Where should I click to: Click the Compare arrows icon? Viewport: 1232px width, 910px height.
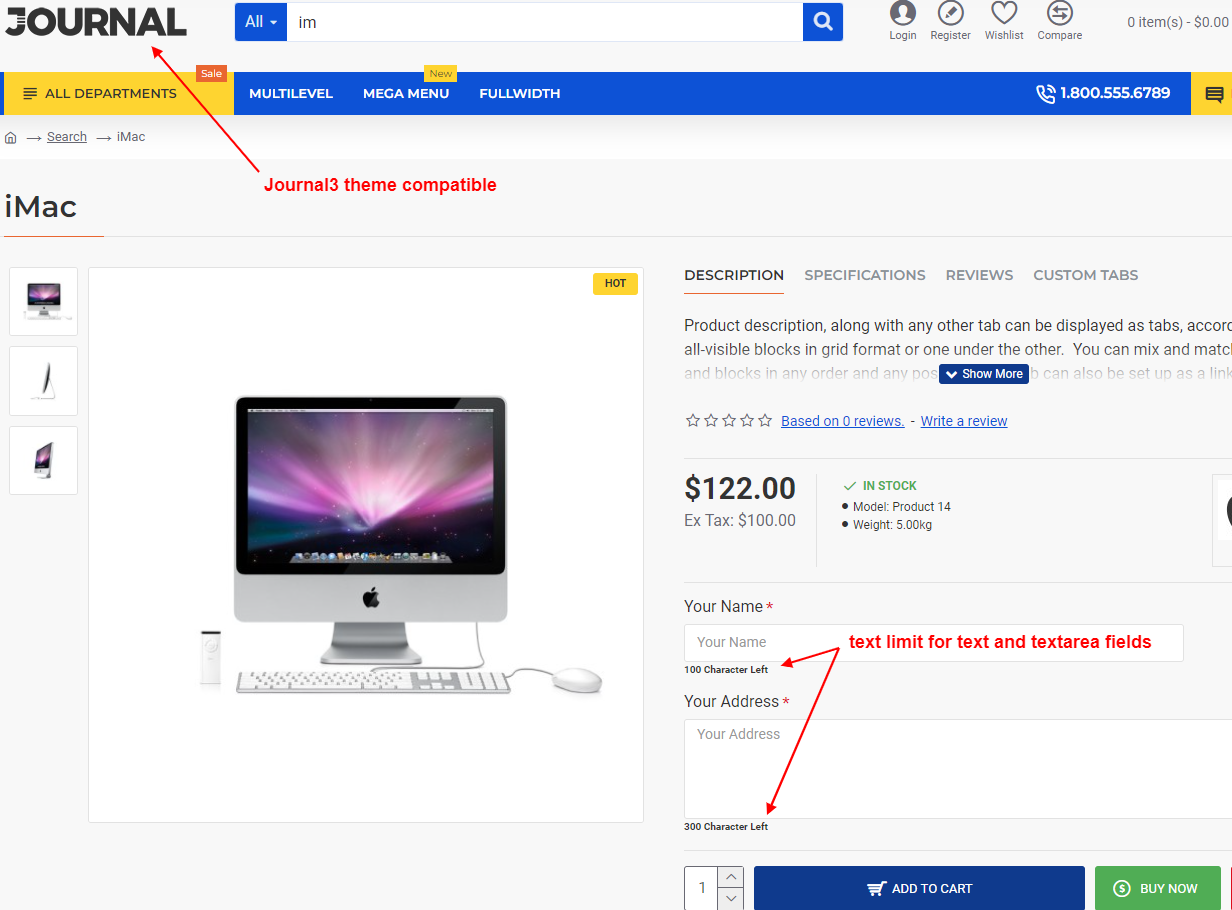(x=1059, y=14)
